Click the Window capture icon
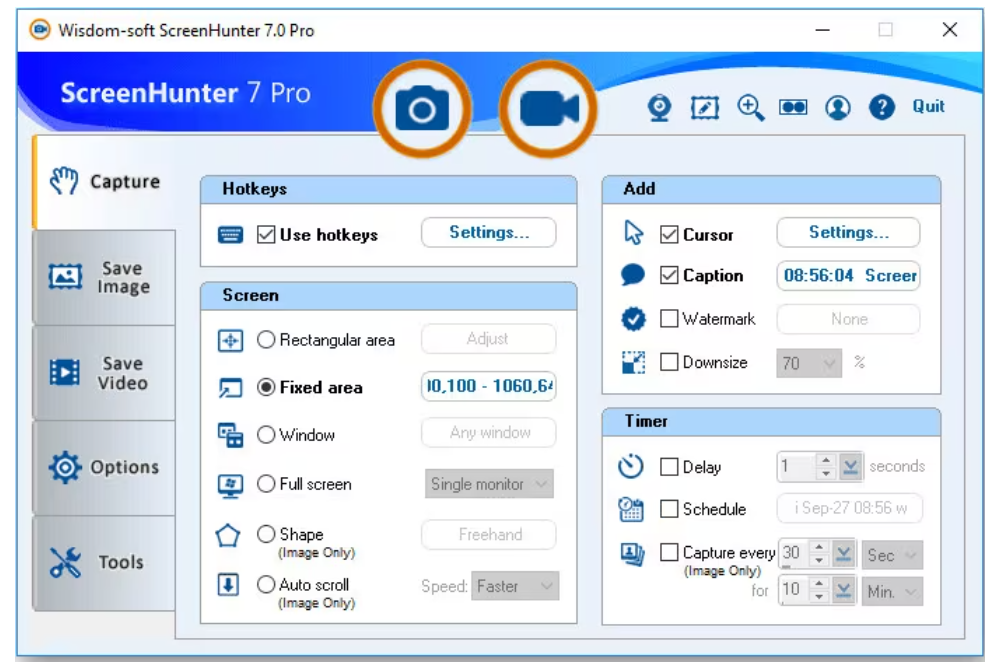The image size is (1002, 669). click(x=230, y=435)
